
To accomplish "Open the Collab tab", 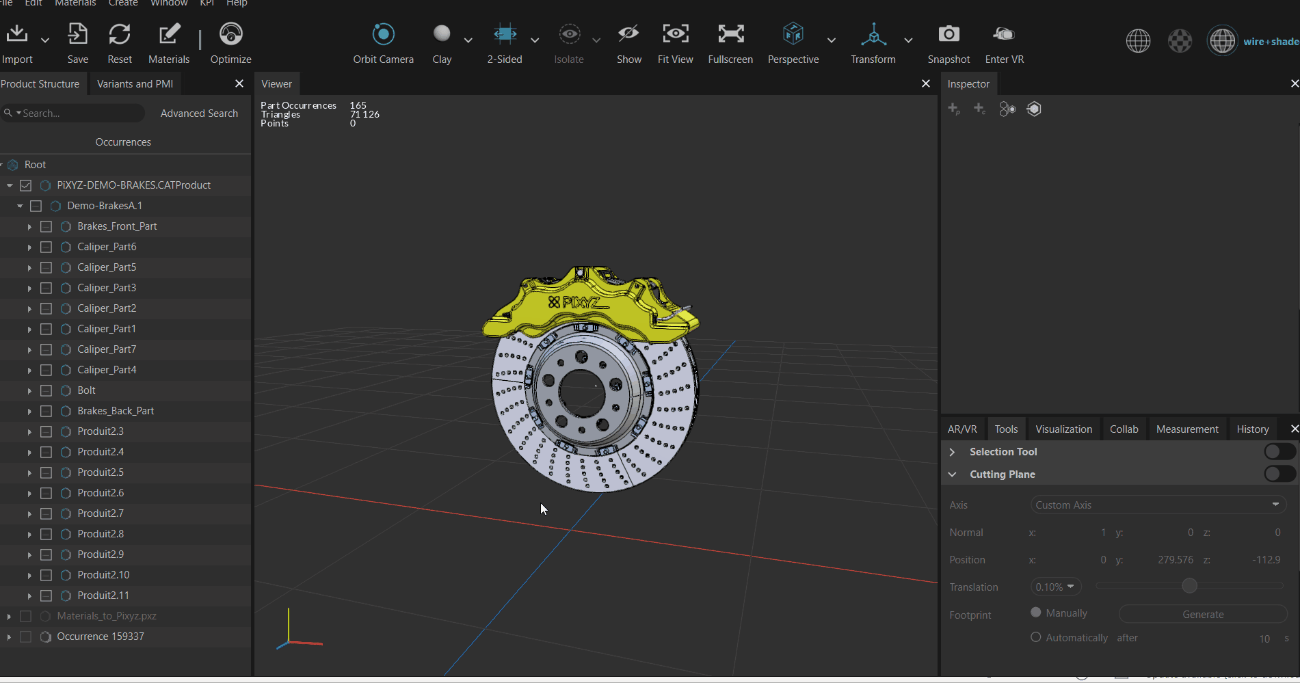I will click(x=1124, y=429).
